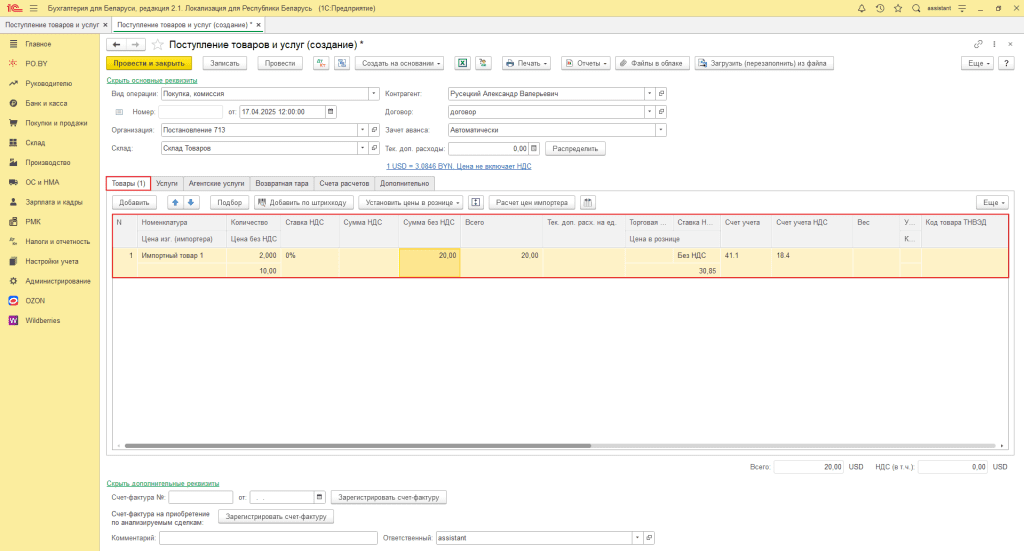The width and height of the screenshot is (1024, 551).
Task: Click the Комментарий input field
Action: (268, 538)
